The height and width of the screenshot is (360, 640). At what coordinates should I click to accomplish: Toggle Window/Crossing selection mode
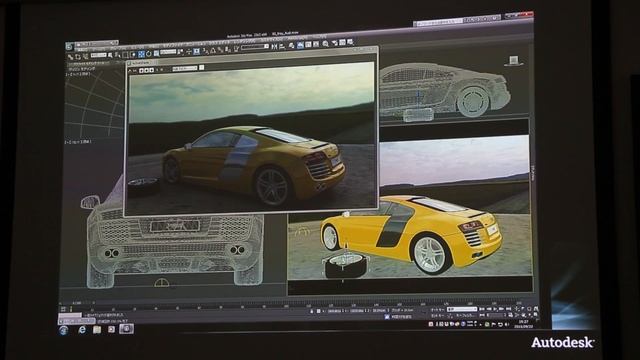(133, 54)
